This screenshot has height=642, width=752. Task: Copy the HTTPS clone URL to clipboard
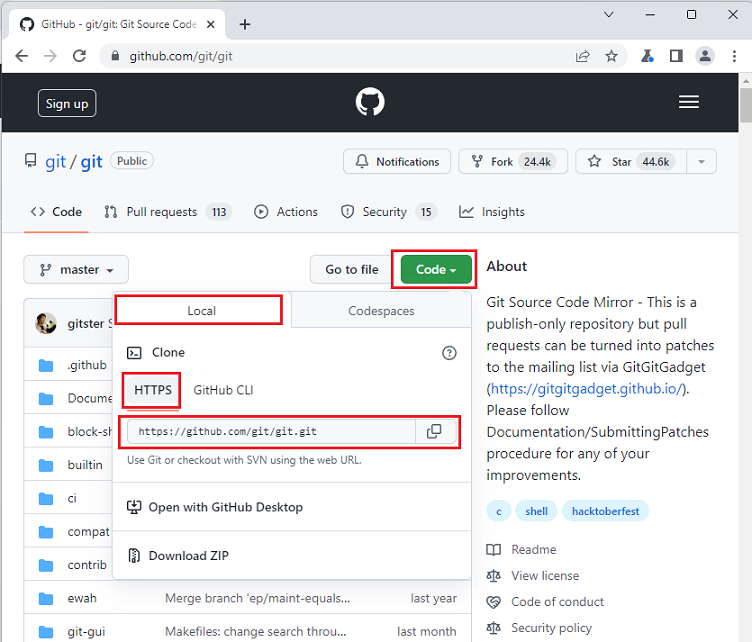click(434, 431)
